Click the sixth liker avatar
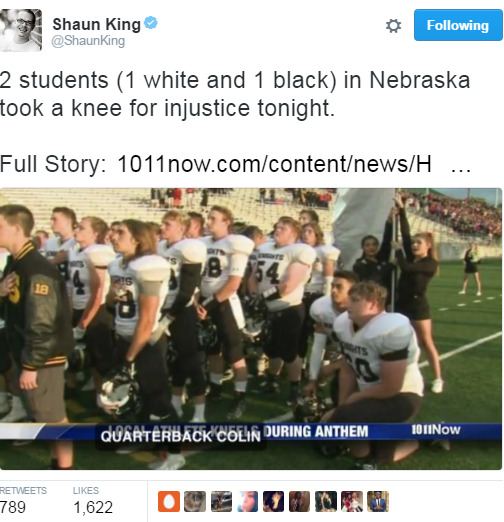This screenshot has width=504, height=522. coord(299,501)
